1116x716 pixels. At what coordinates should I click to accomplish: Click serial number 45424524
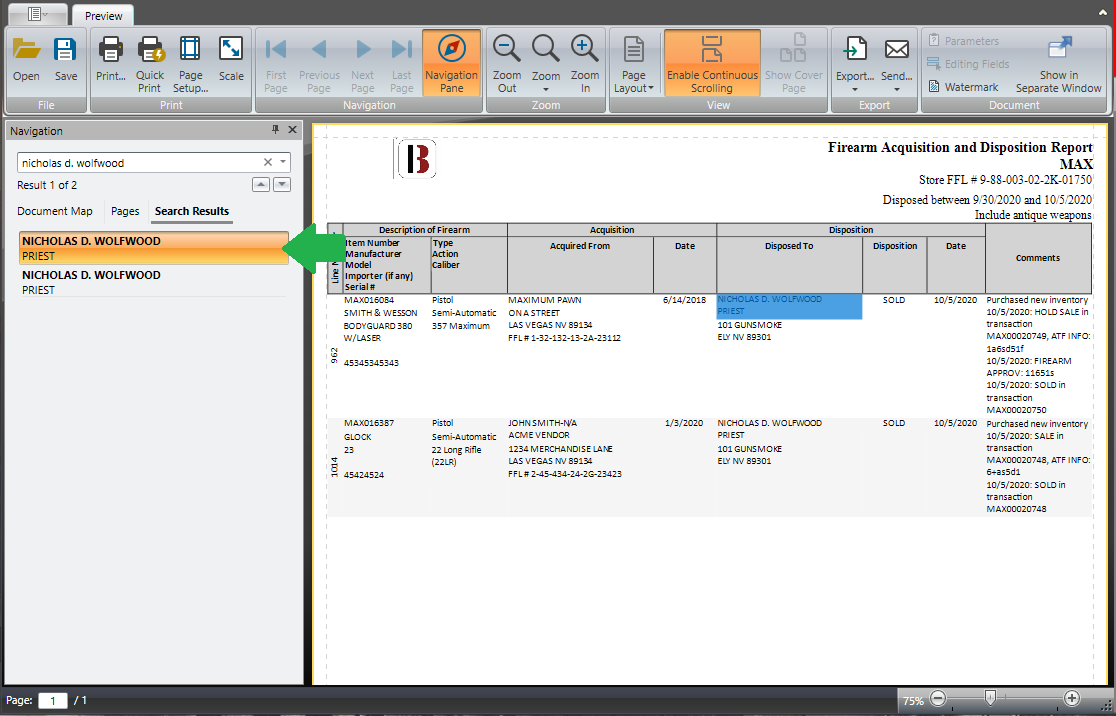click(x=364, y=475)
